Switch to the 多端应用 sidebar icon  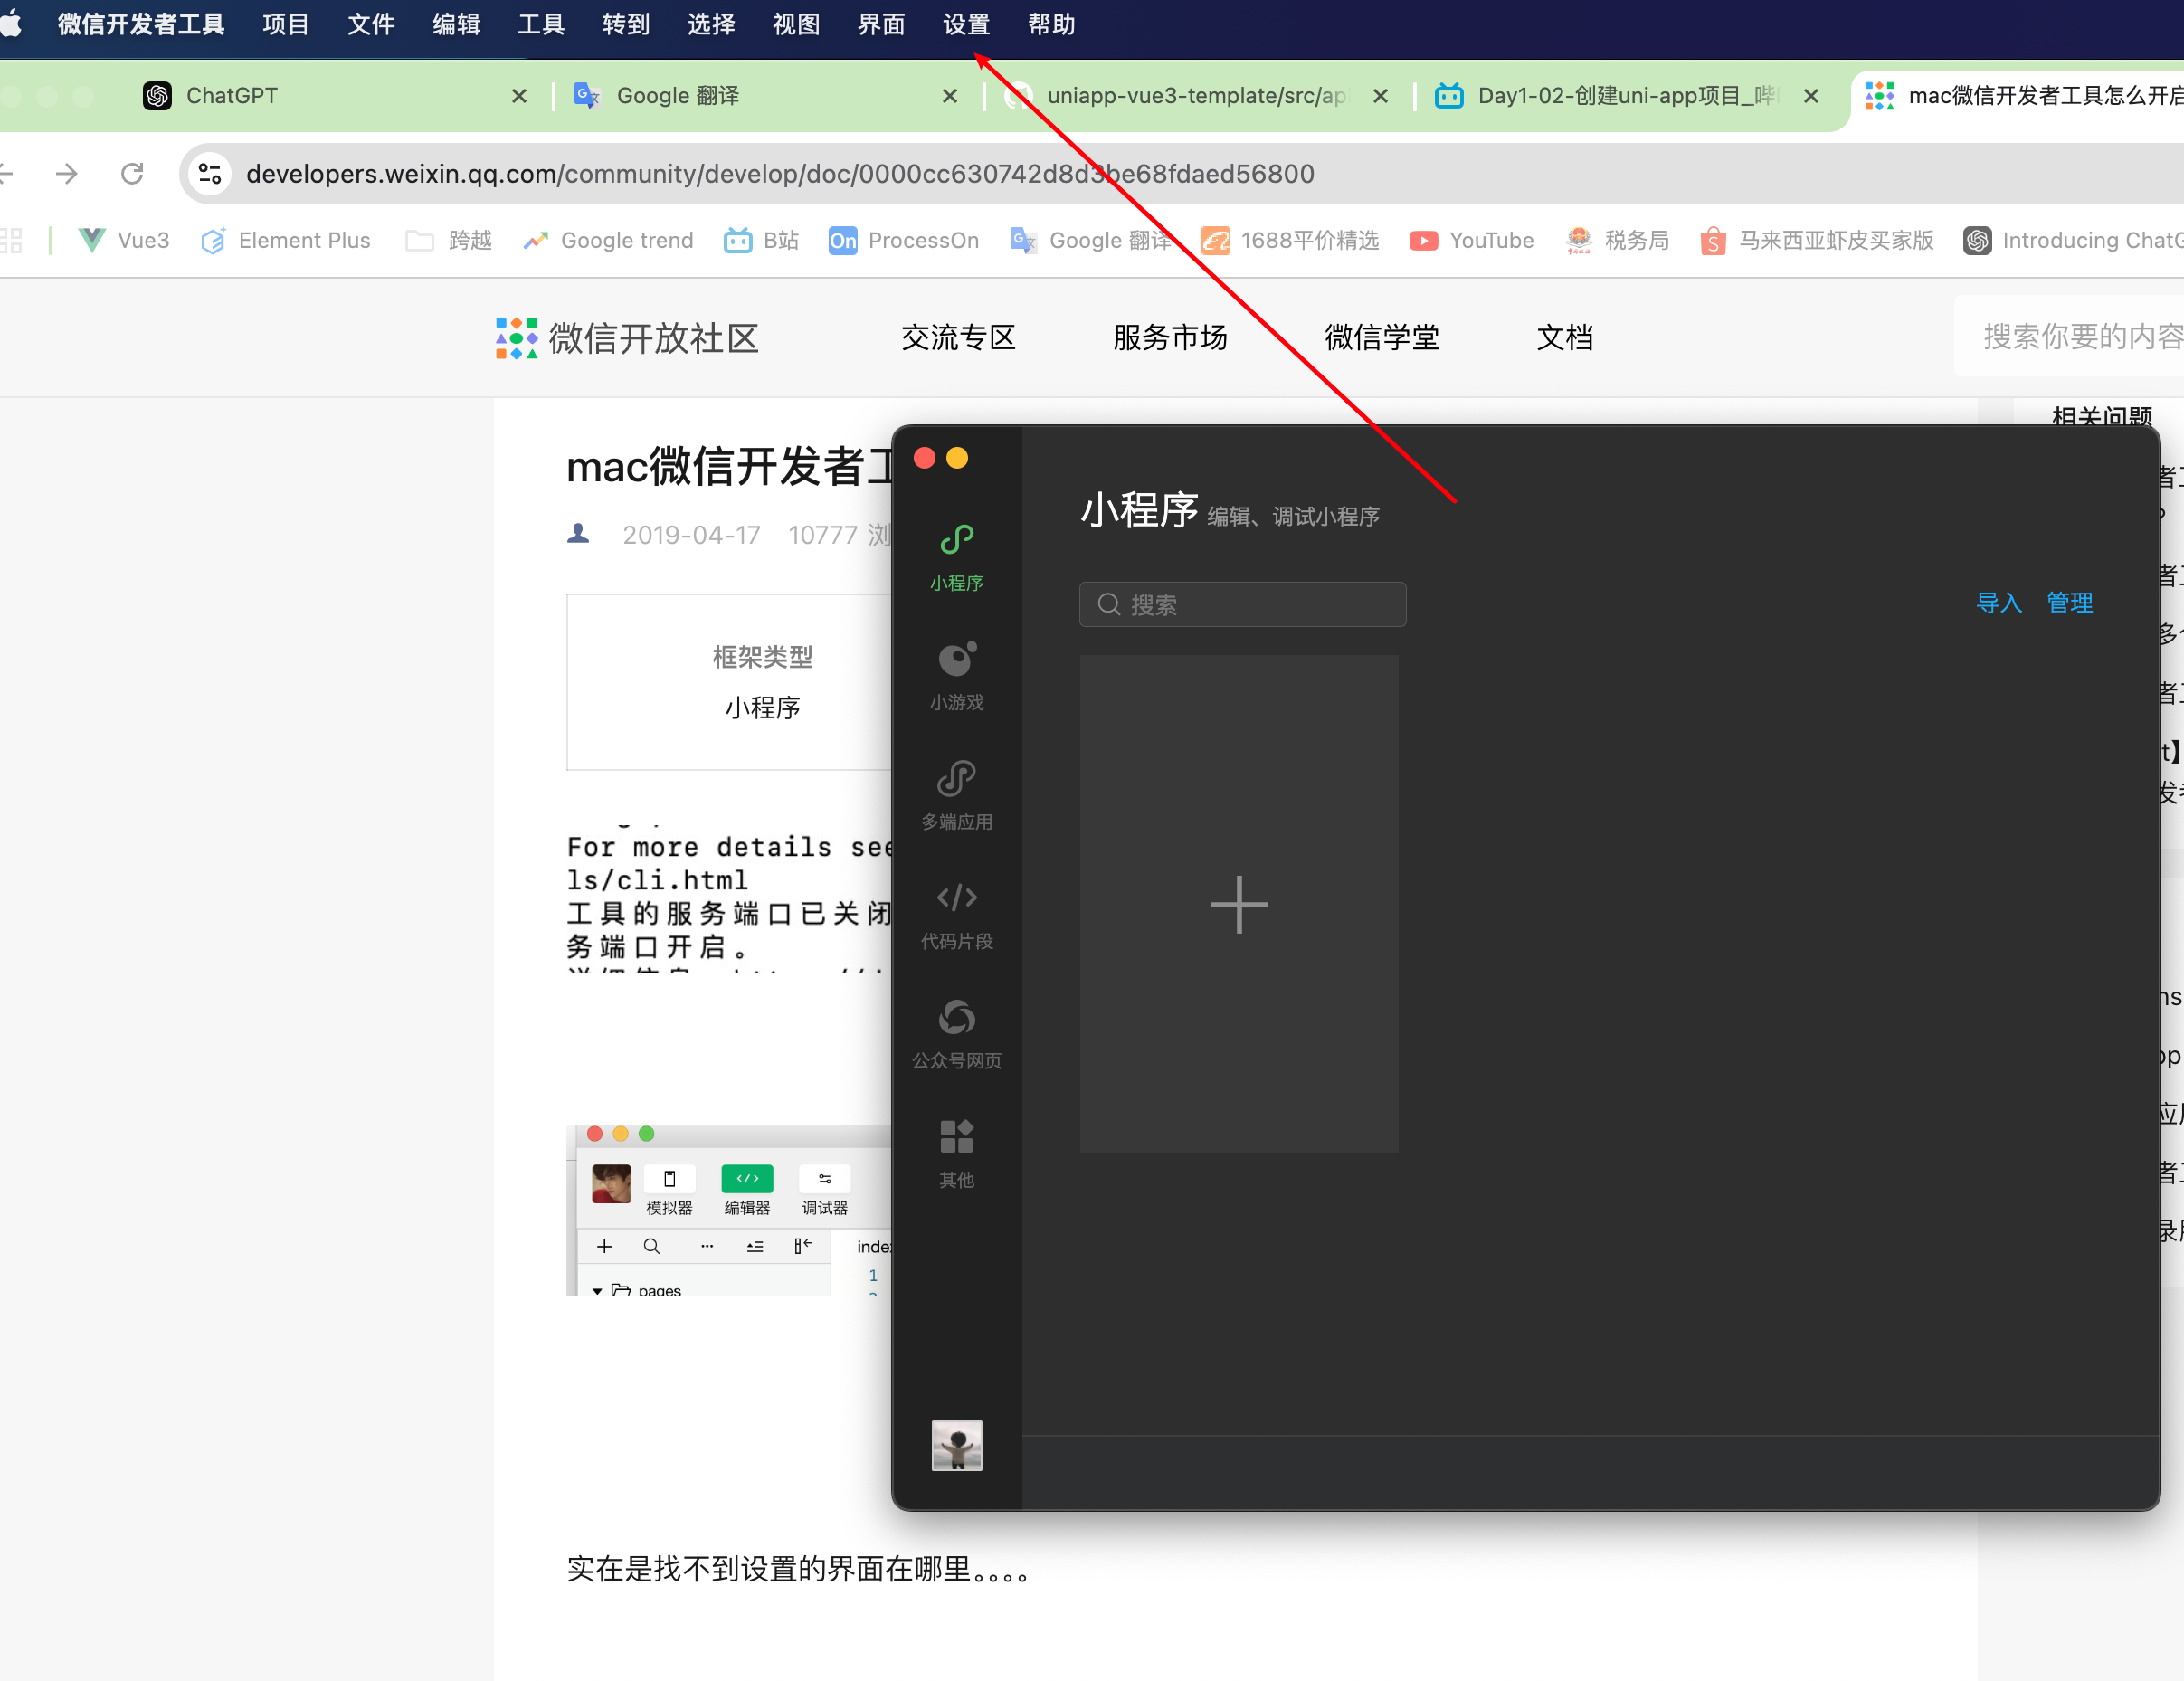tap(956, 794)
